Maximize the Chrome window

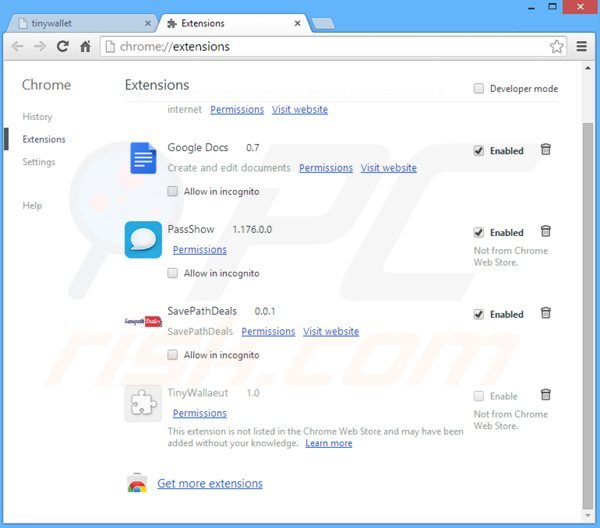coord(552,7)
